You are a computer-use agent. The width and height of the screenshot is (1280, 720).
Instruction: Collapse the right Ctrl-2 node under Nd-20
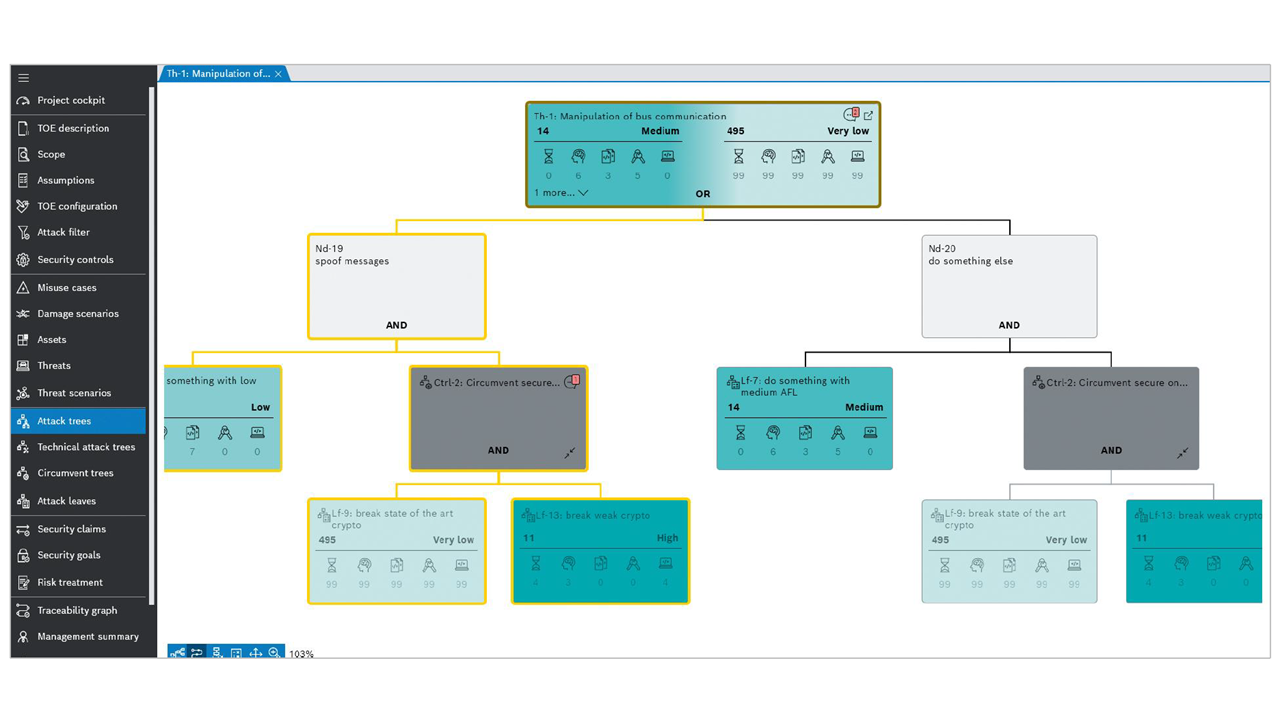coord(1182,453)
